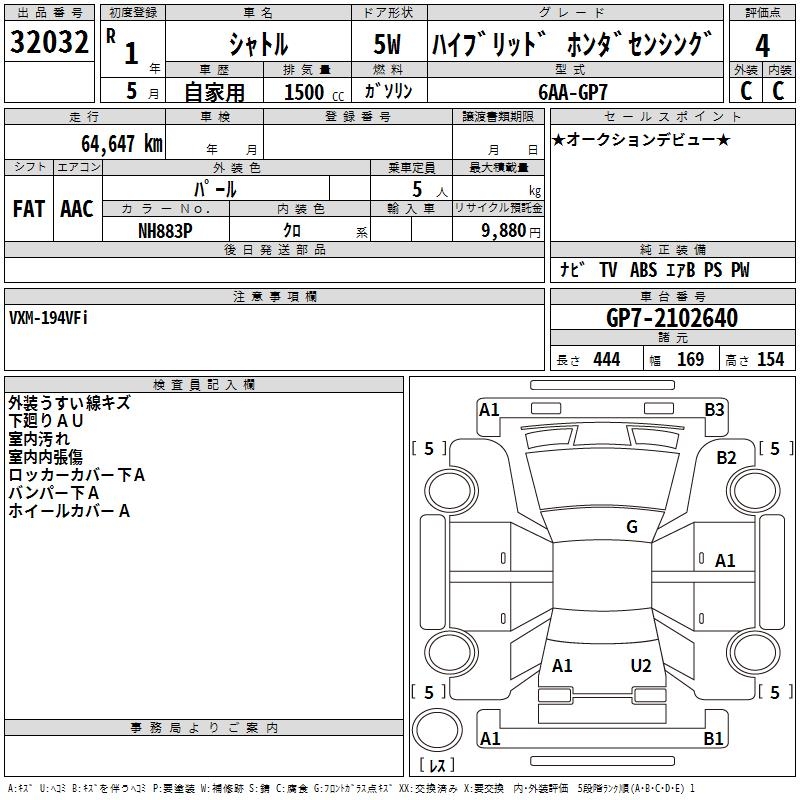Click the color code NH883P
800x800 pixels.
(166, 229)
